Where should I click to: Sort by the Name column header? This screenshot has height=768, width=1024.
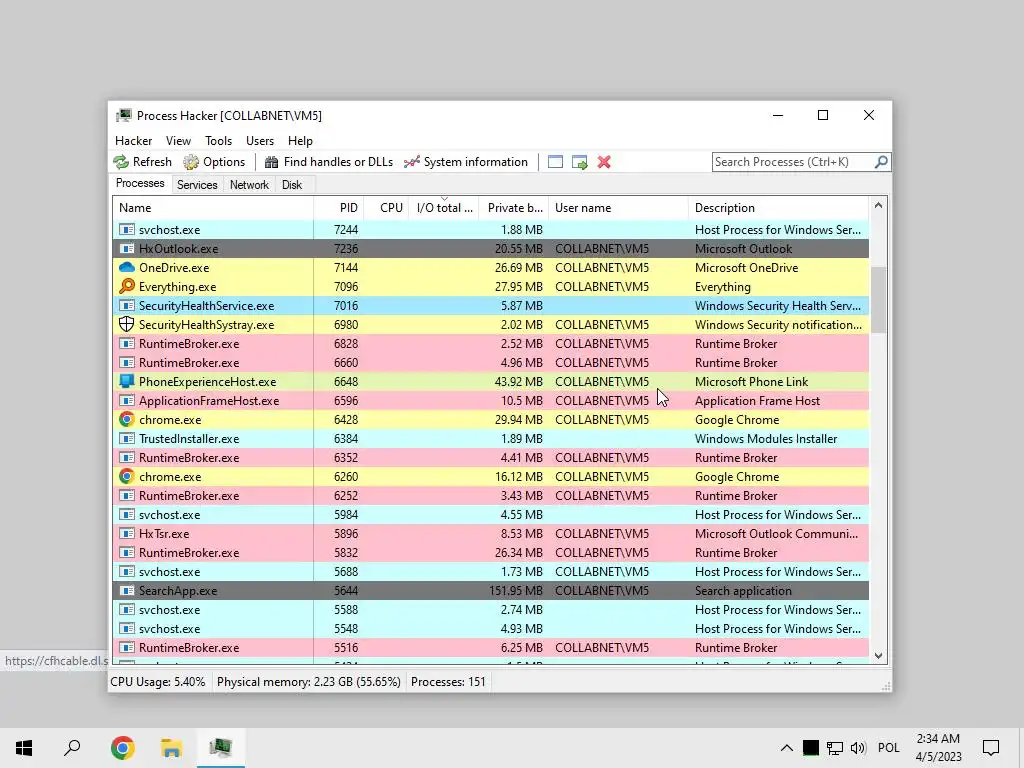point(213,208)
